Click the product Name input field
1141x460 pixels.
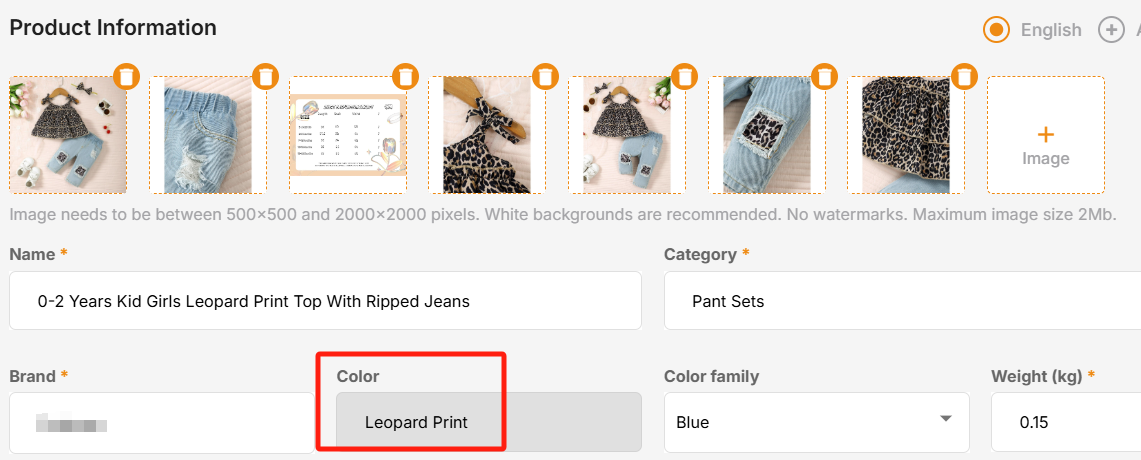(325, 301)
